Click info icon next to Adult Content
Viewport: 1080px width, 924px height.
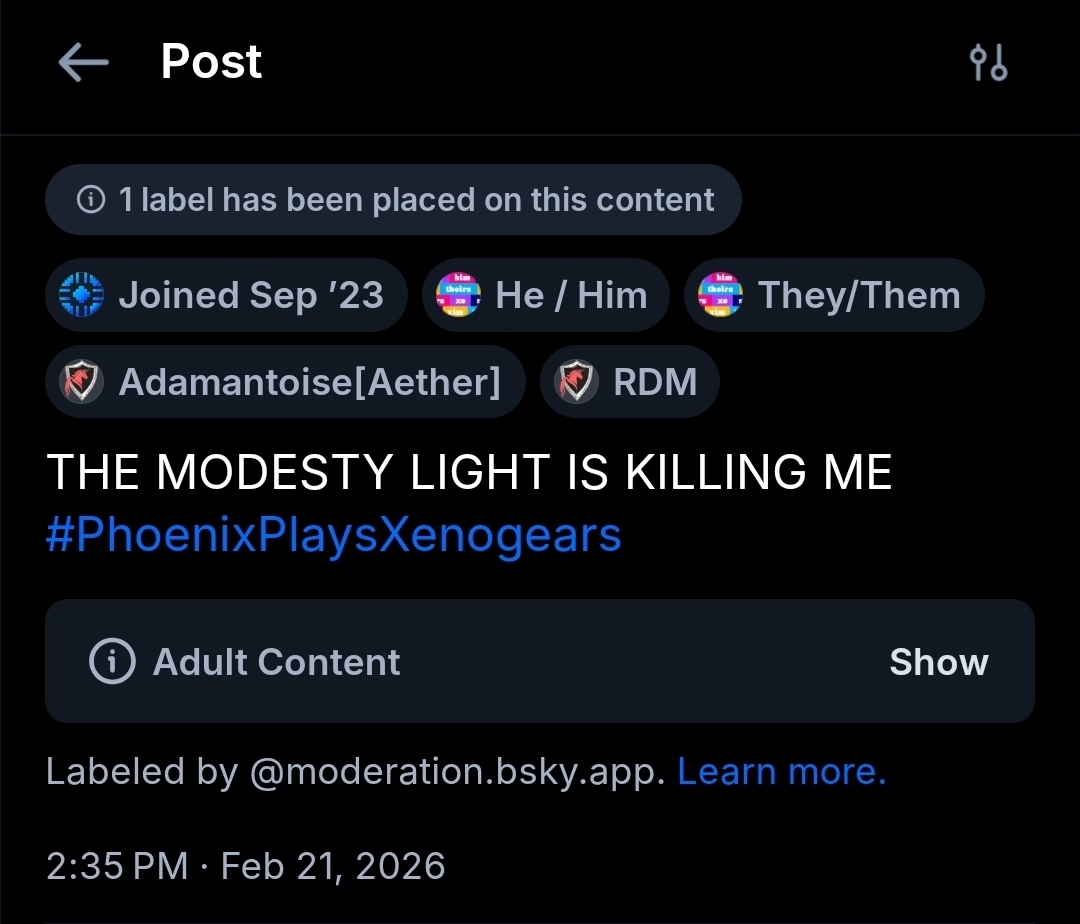112,662
